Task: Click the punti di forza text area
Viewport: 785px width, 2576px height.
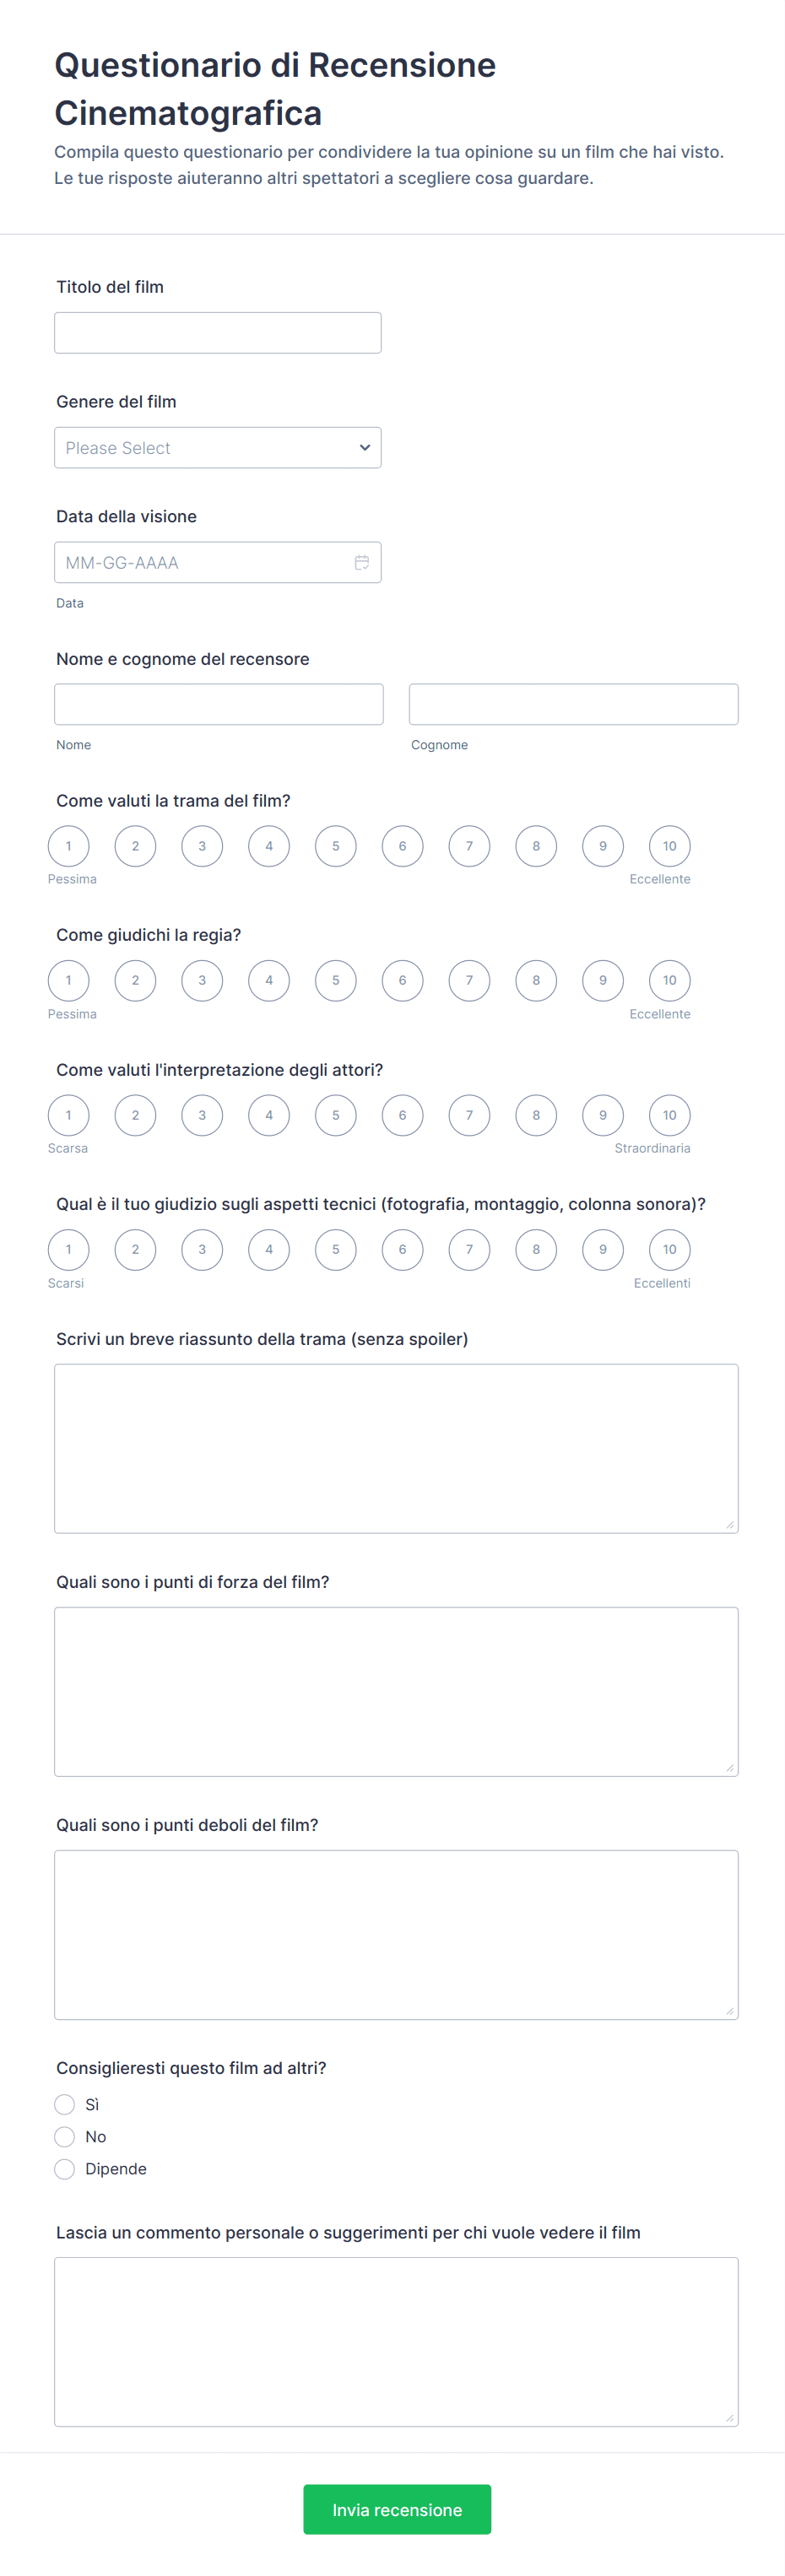Action: pos(396,1691)
